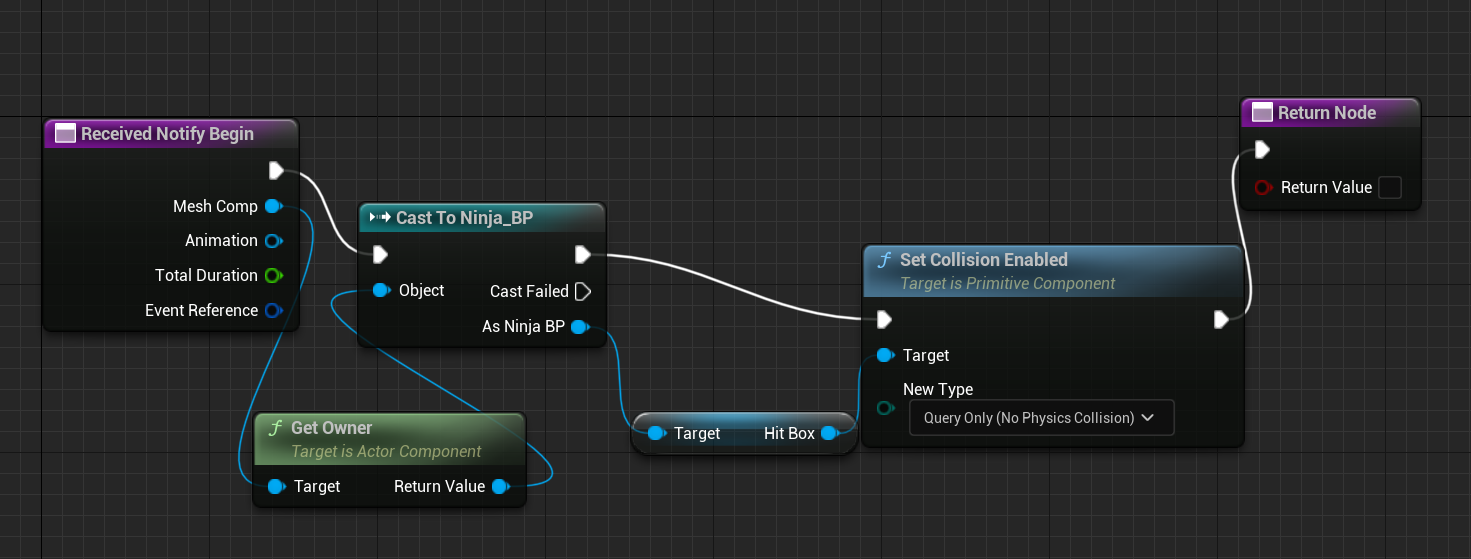The height and width of the screenshot is (559, 1471).
Task: Select the Mesh Comp output pin
Action: tap(273, 206)
